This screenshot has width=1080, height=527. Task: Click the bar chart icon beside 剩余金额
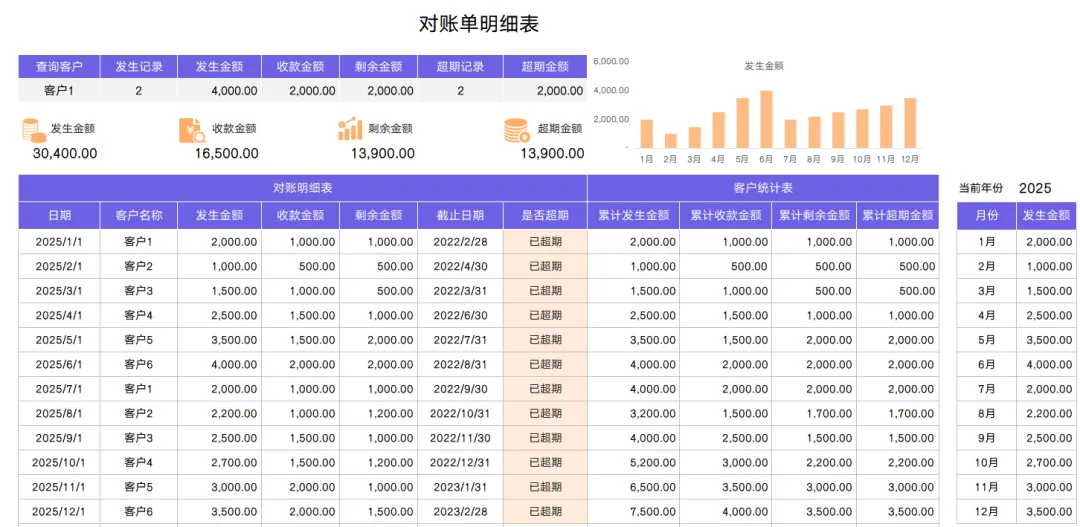coord(350,129)
